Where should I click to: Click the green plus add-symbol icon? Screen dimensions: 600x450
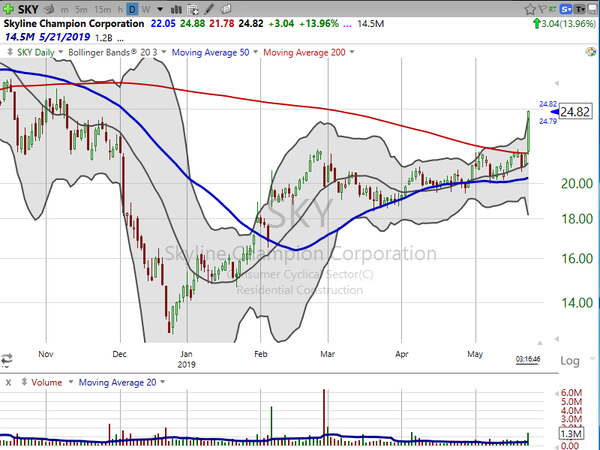tap(7, 8)
